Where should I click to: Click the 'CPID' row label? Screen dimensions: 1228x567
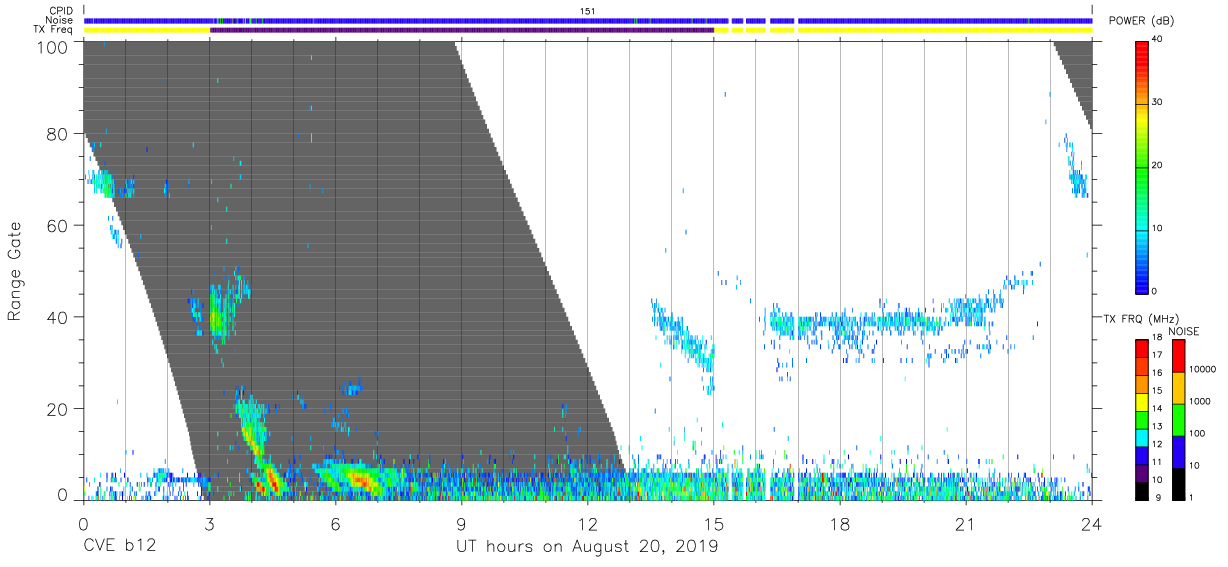[60, 10]
